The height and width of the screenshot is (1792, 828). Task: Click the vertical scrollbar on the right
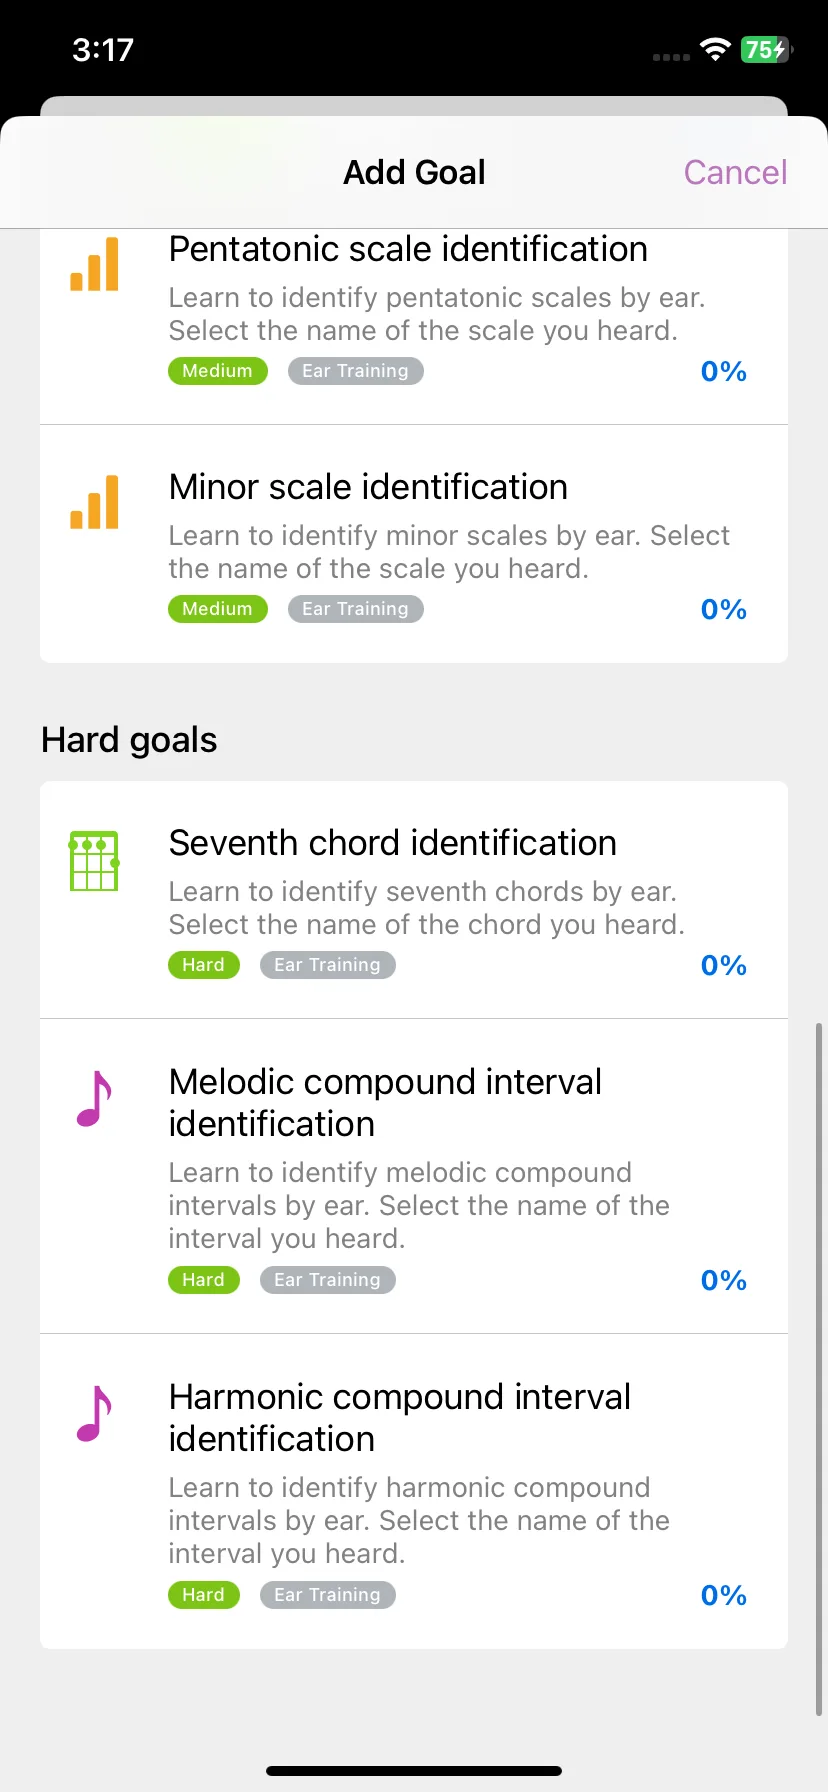click(x=819, y=1369)
